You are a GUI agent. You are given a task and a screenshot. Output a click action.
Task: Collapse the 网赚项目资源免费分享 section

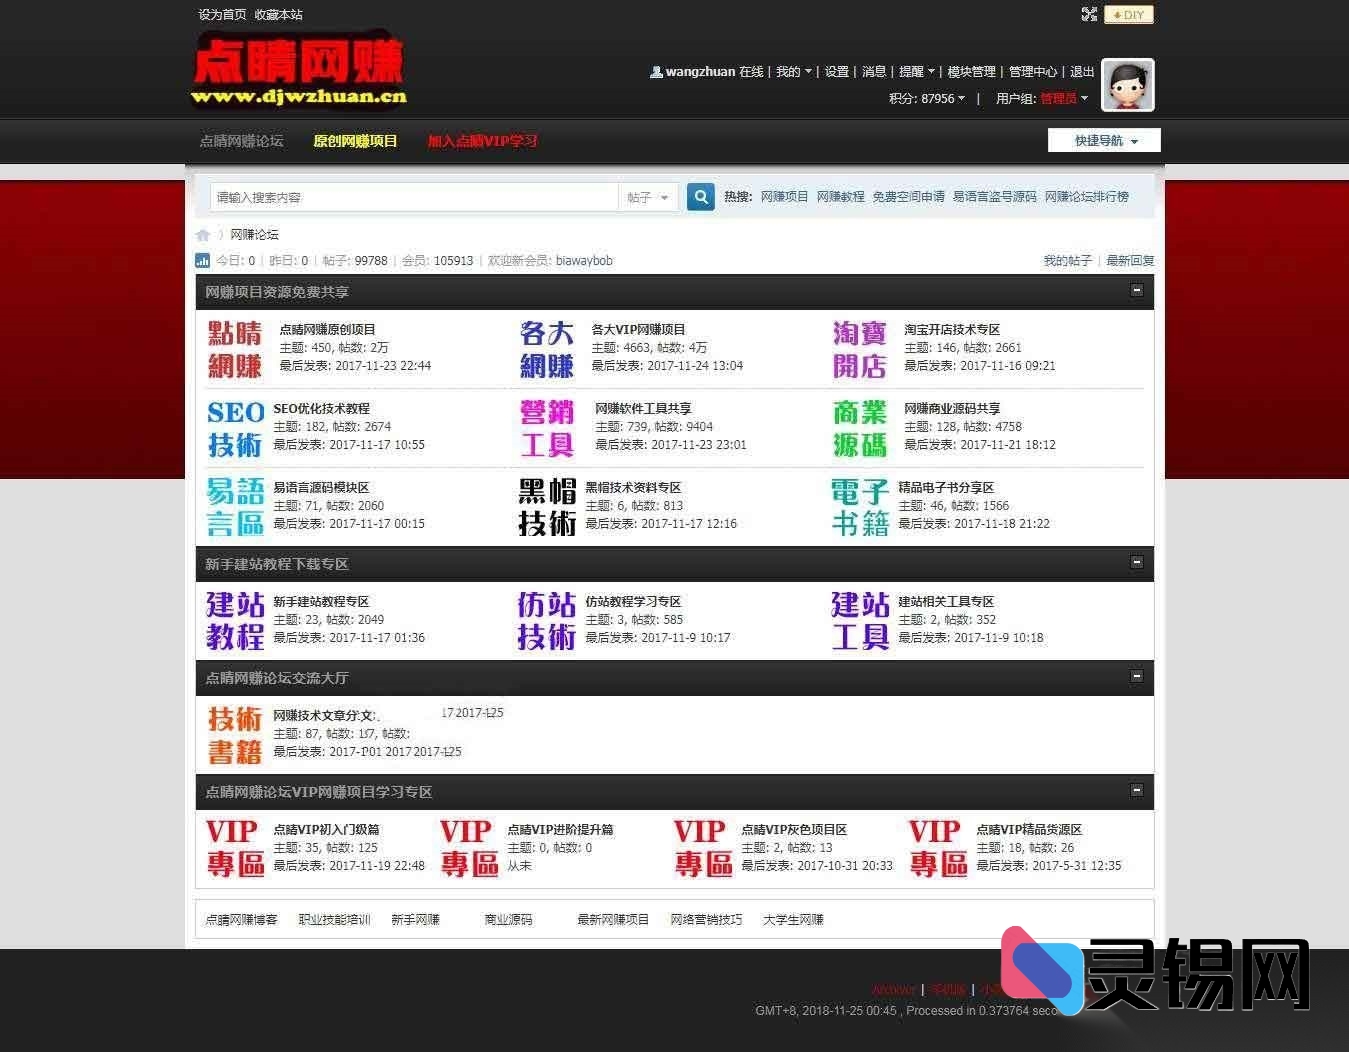point(1137,290)
